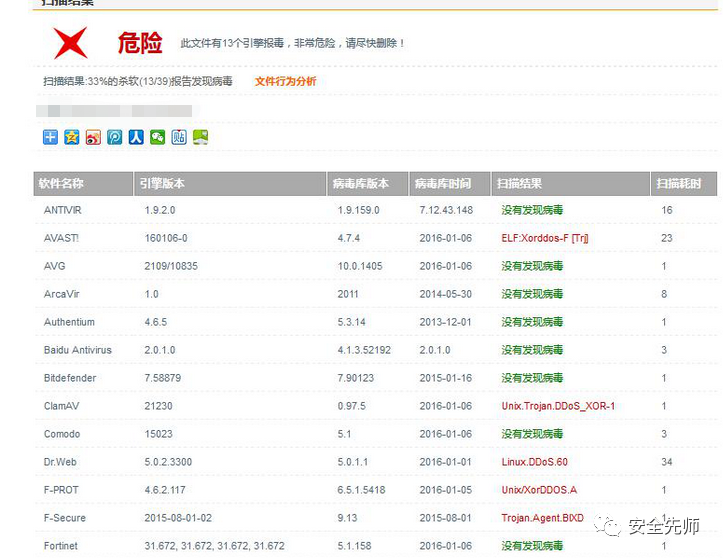Click Comodo's 没有发现病毒 result

point(532,434)
